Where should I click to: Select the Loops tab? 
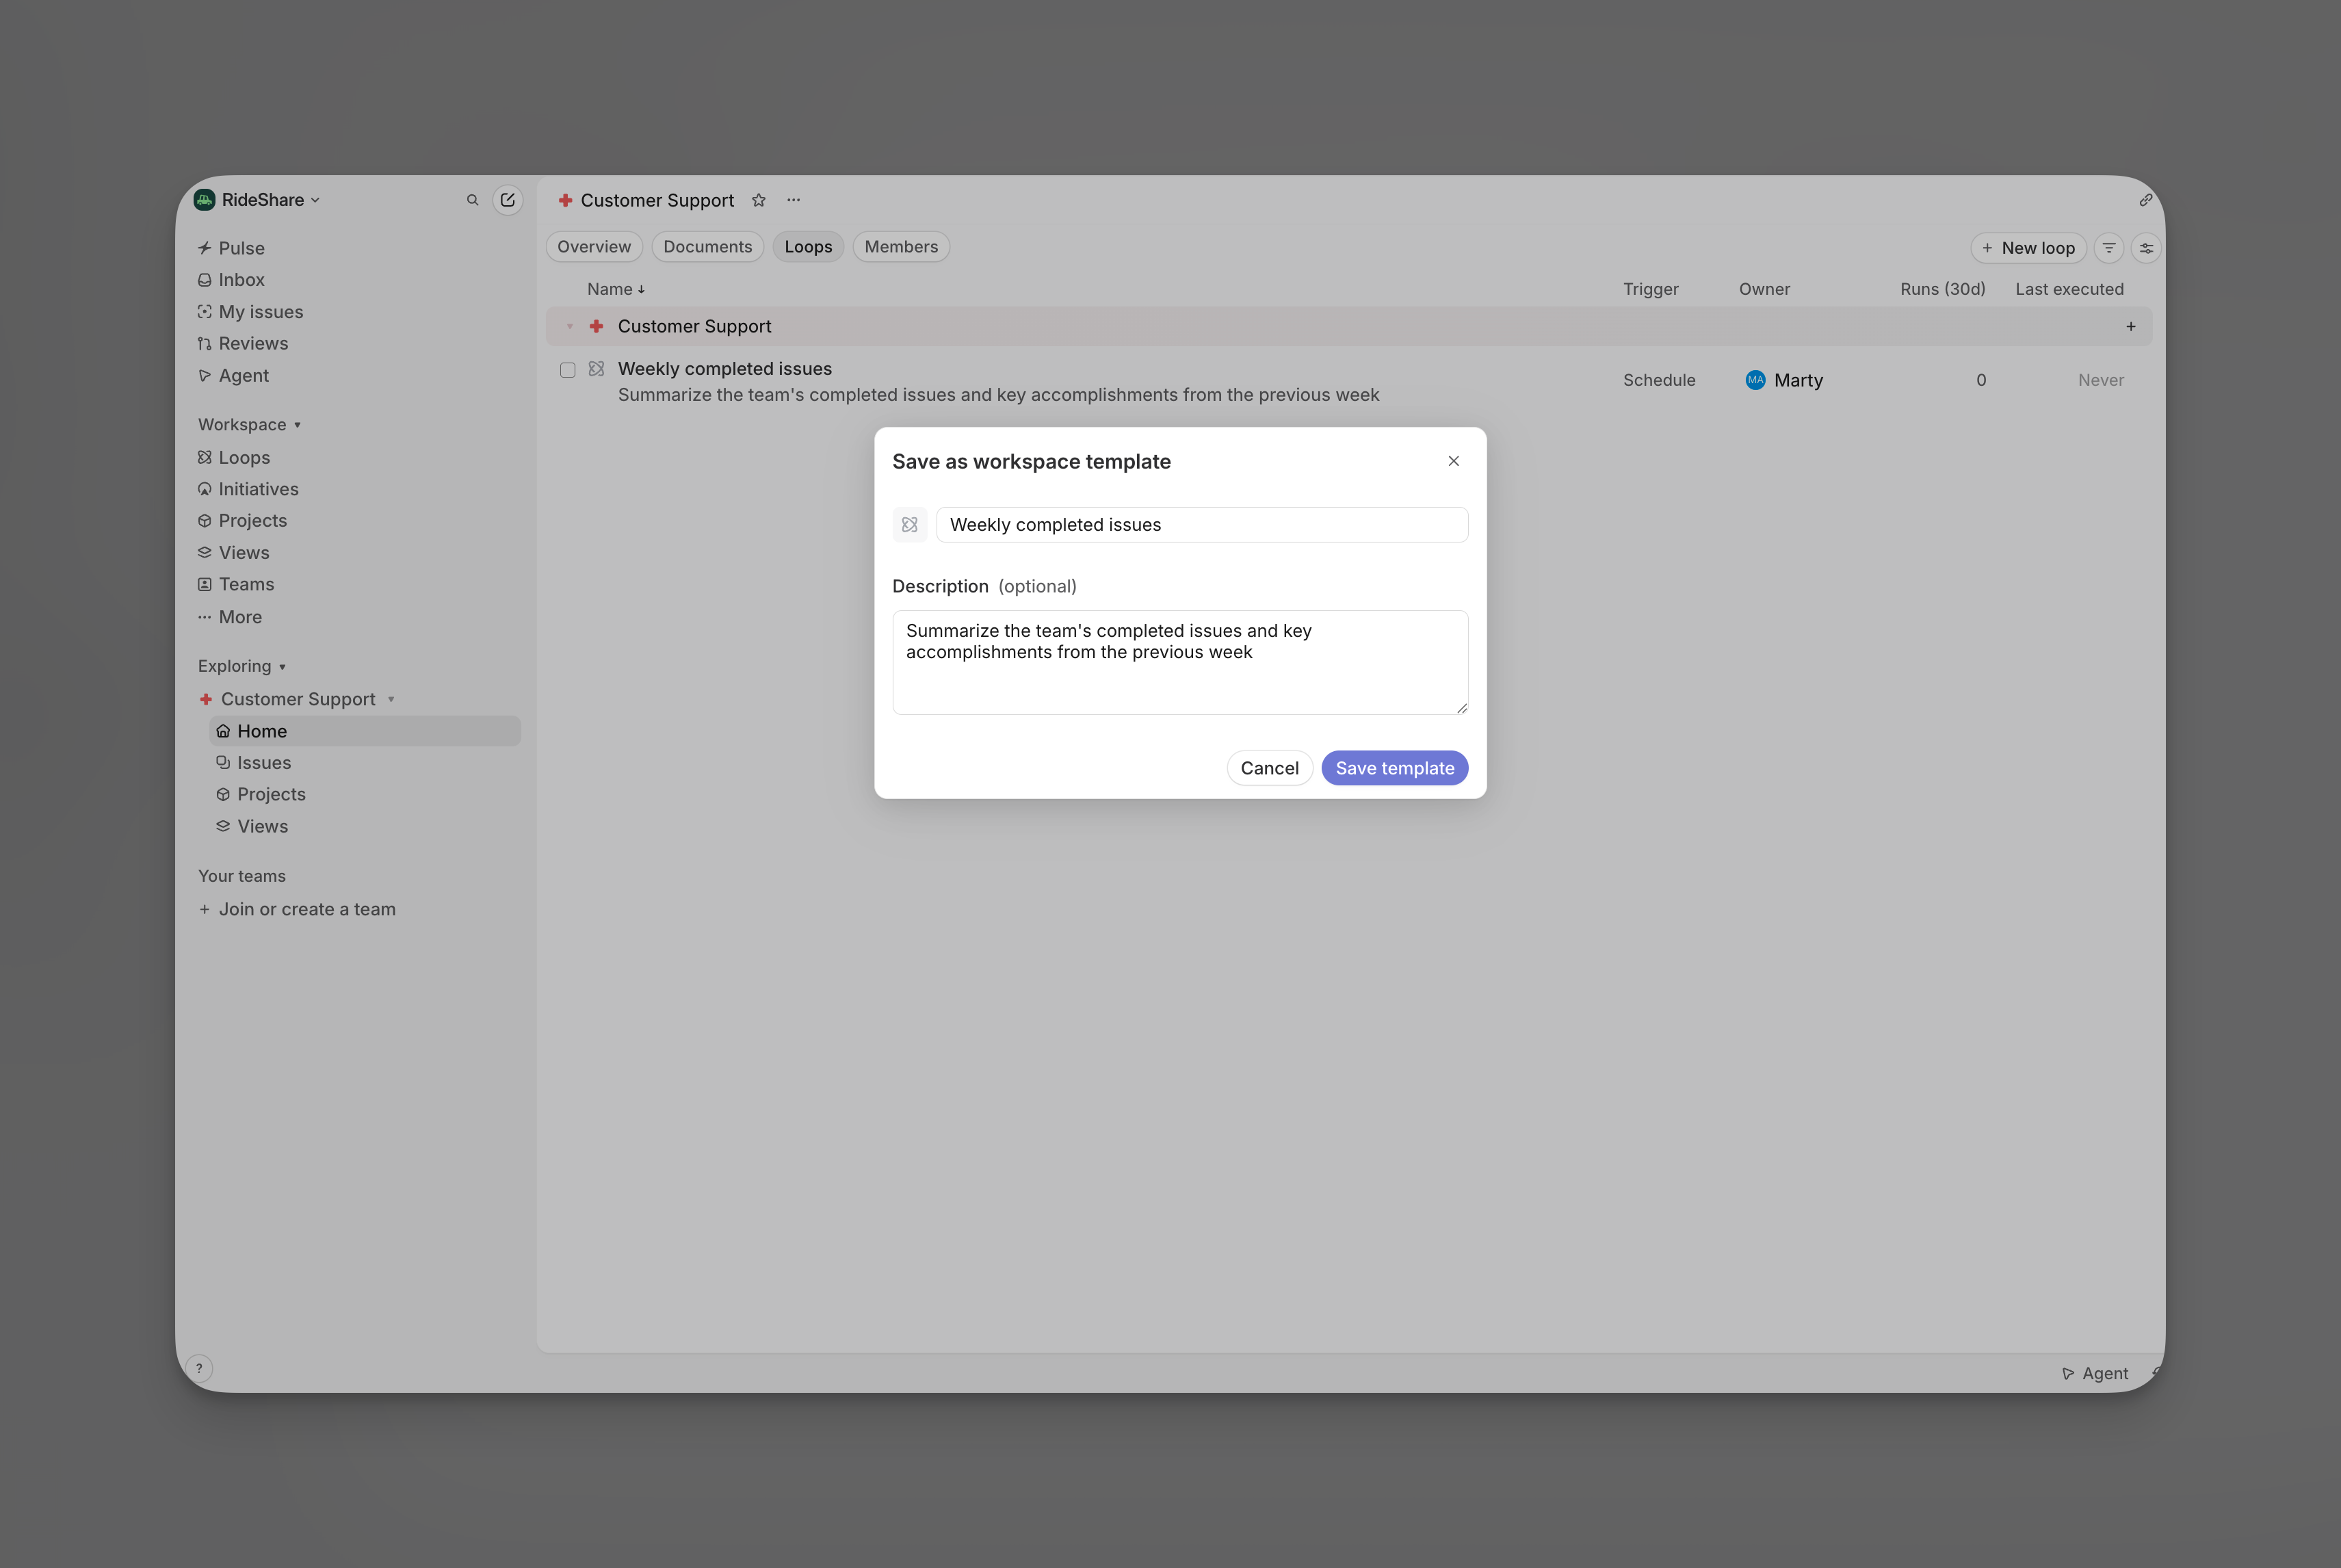pos(808,247)
